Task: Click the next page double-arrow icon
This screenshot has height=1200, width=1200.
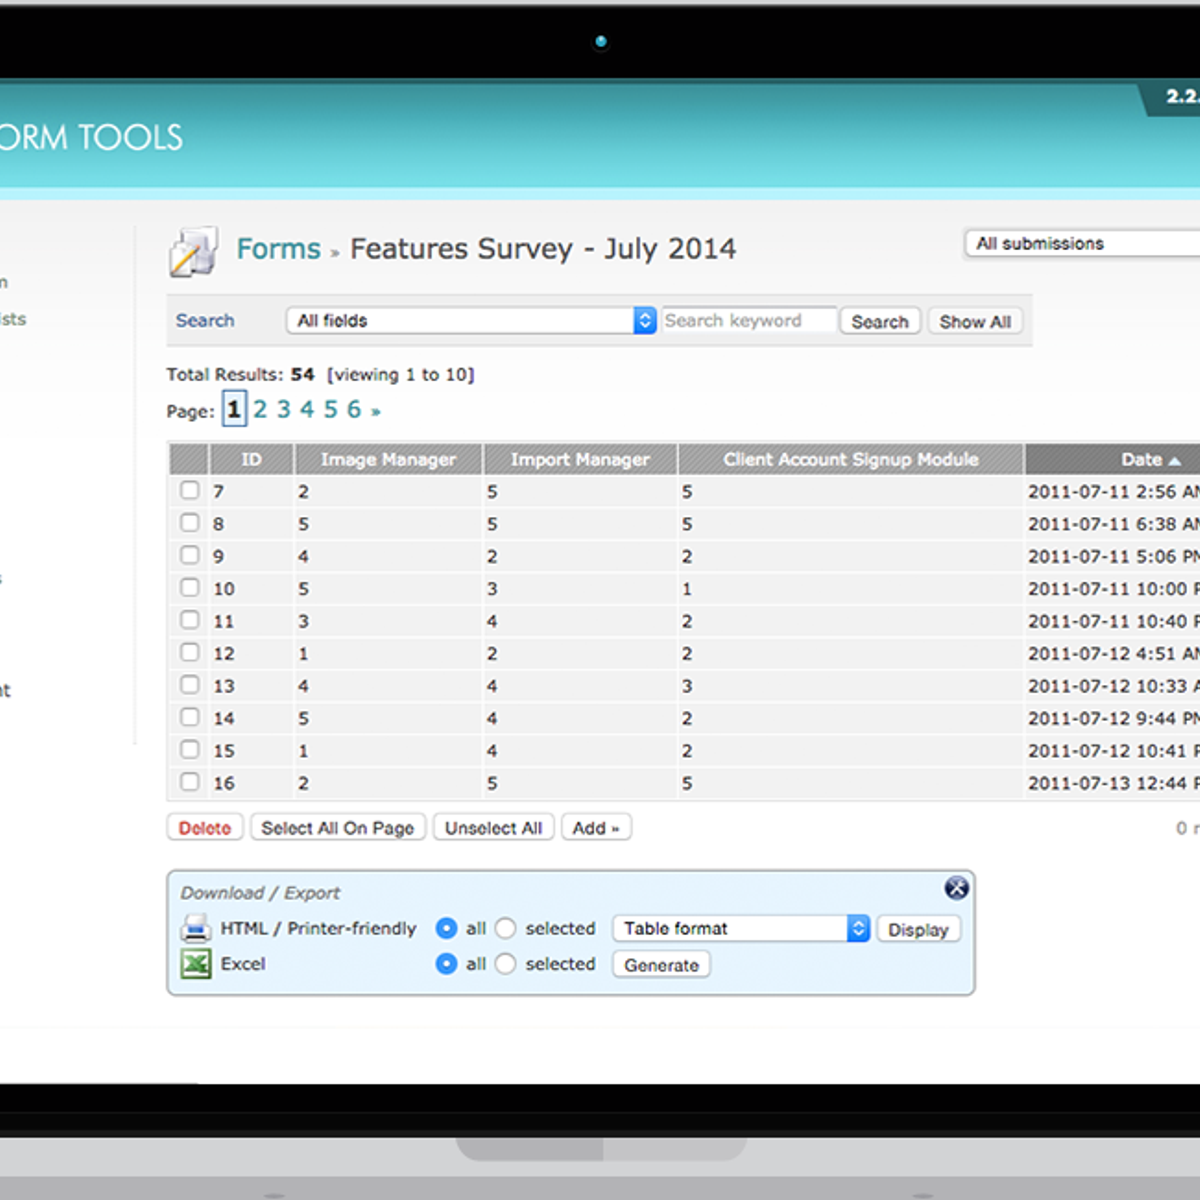Action: click(x=376, y=411)
